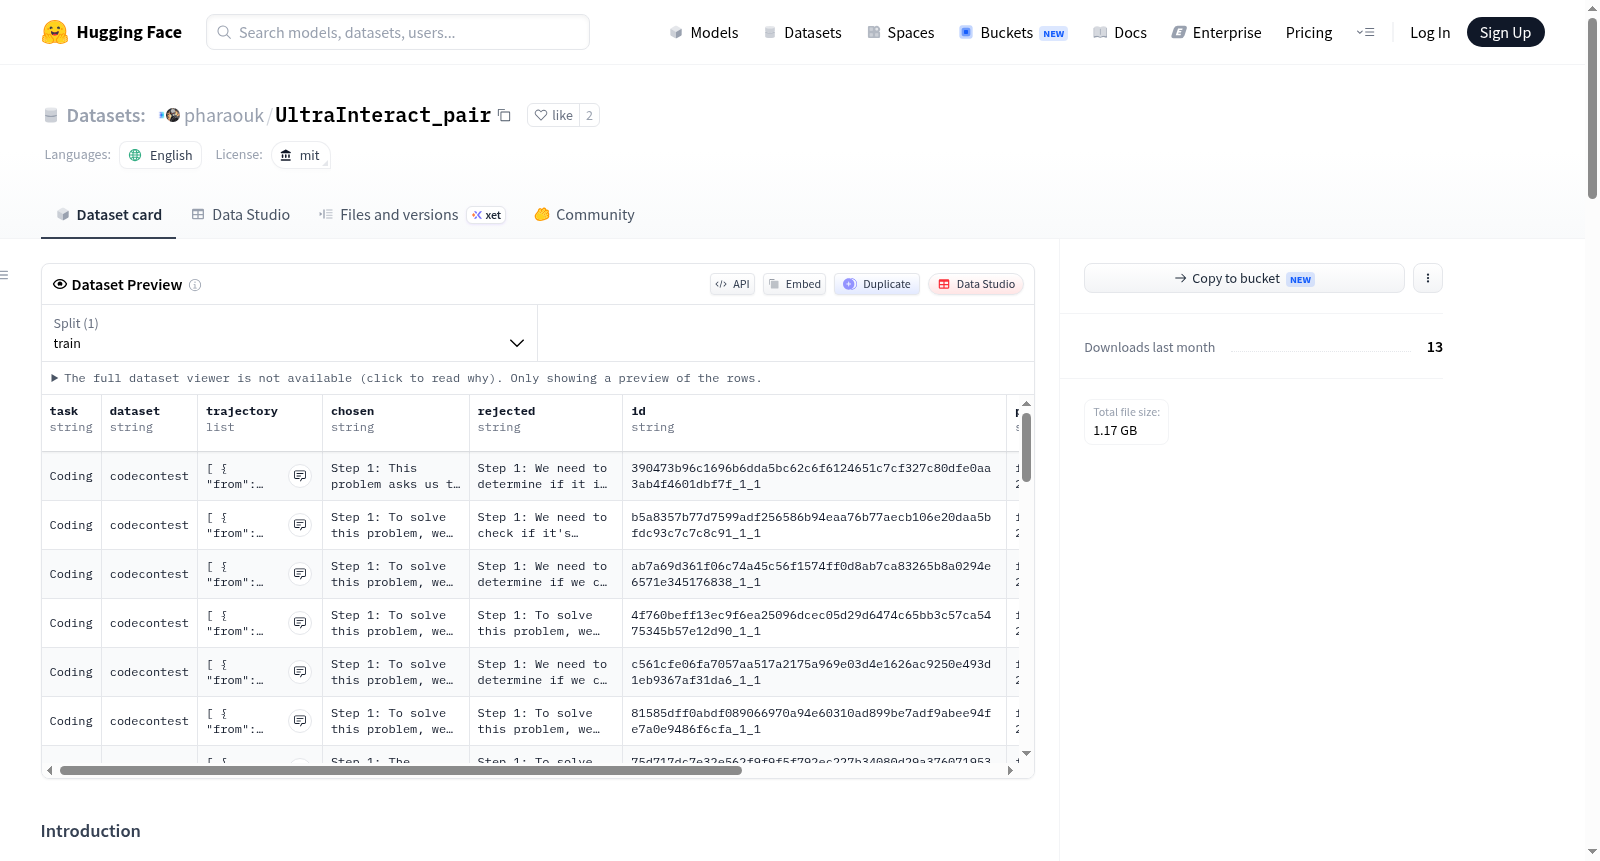Like the UltraInteract_pair dataset
Image resolution: width=1600 pixels, height=861 pixels.
pos(554,116)
